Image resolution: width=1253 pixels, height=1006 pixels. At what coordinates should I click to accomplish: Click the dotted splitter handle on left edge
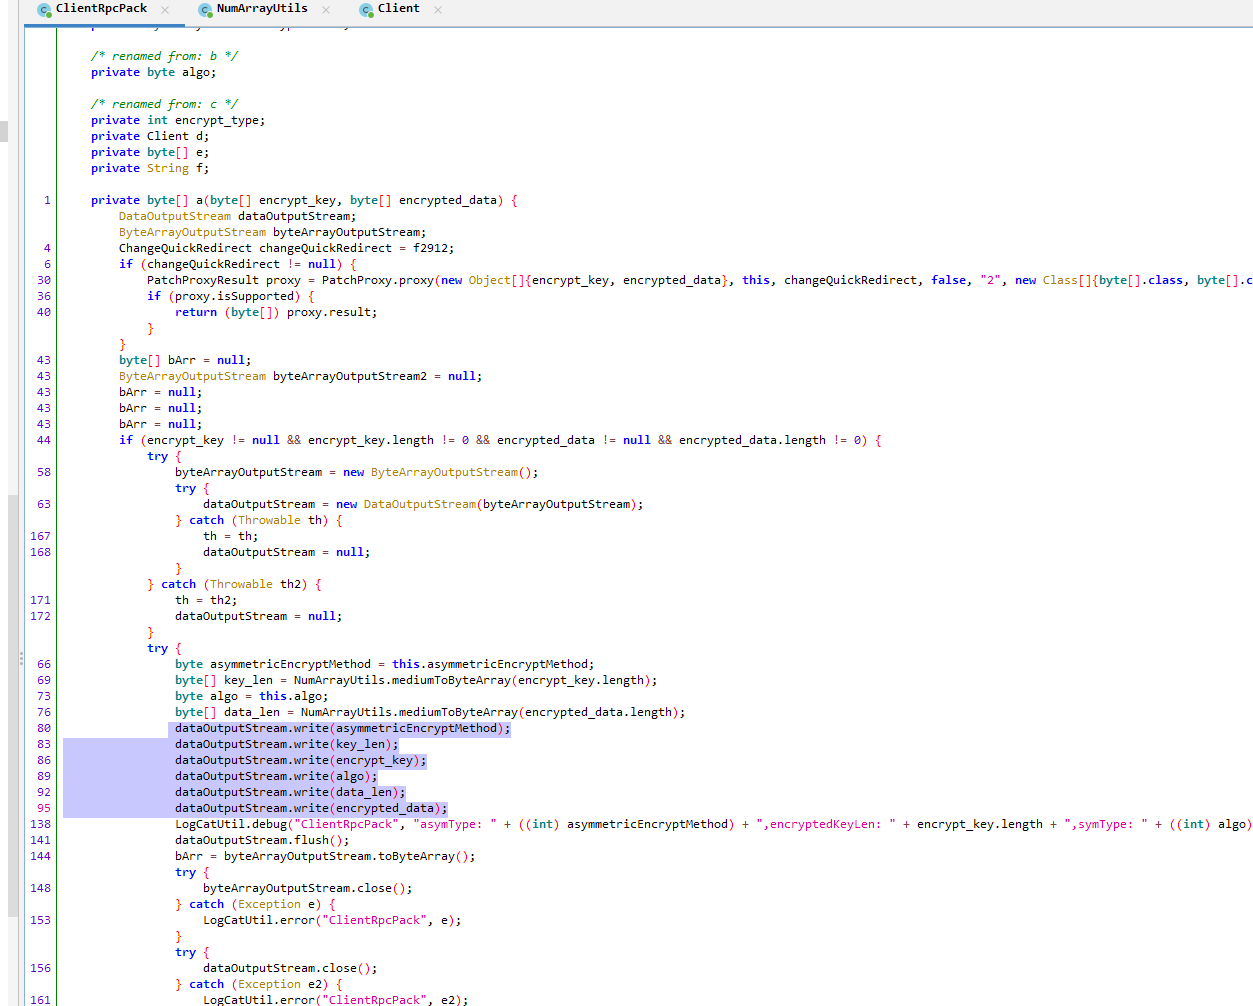coord(21,658)
